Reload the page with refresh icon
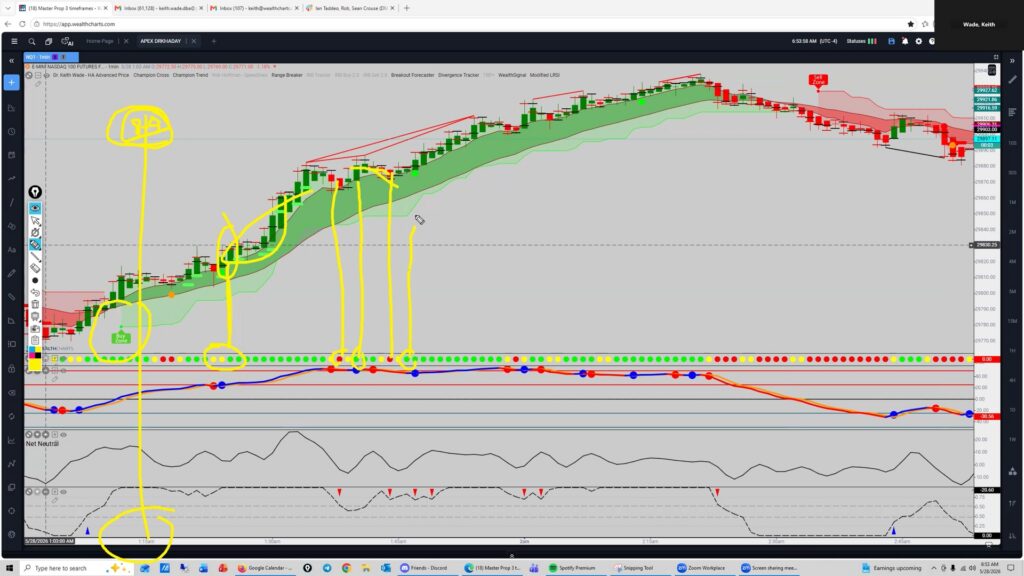Image resolution: width=1024 pixels, height=576 pixels. (x=22, y=24)
